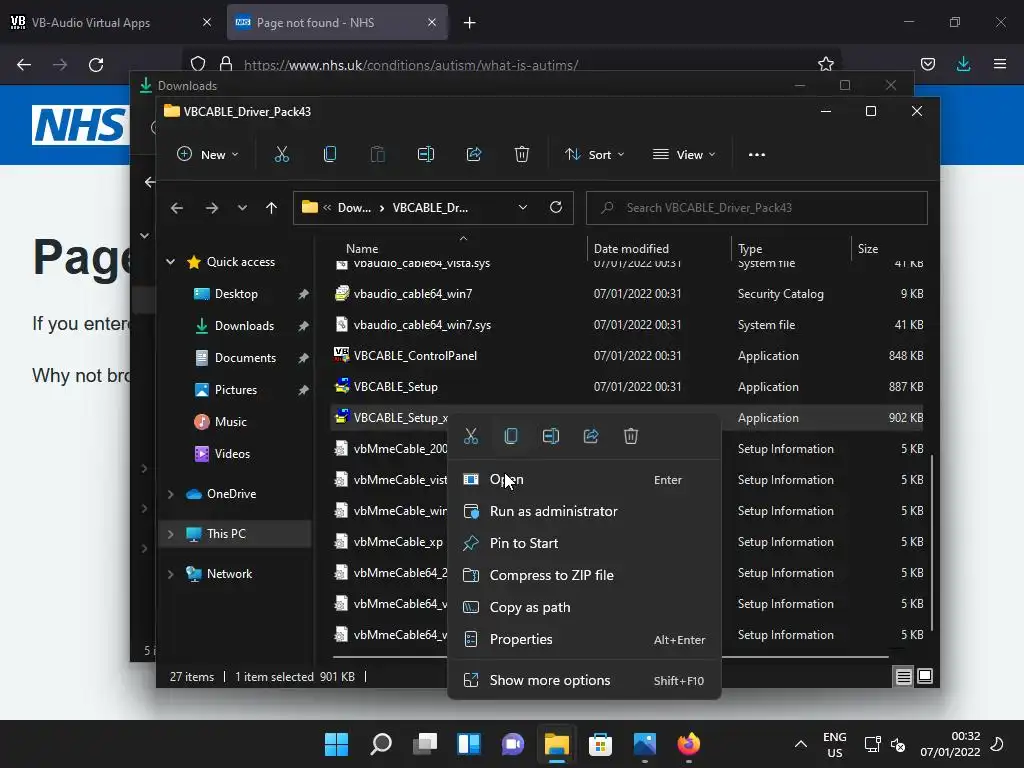Click the file list vertical scrollbar
1024x768 pixels.
(x=932, y=542)
